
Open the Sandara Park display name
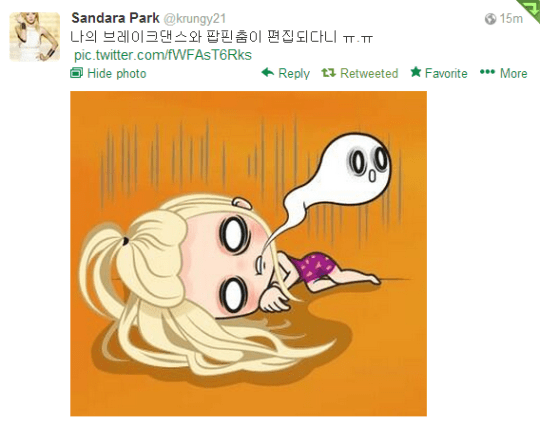115,18
